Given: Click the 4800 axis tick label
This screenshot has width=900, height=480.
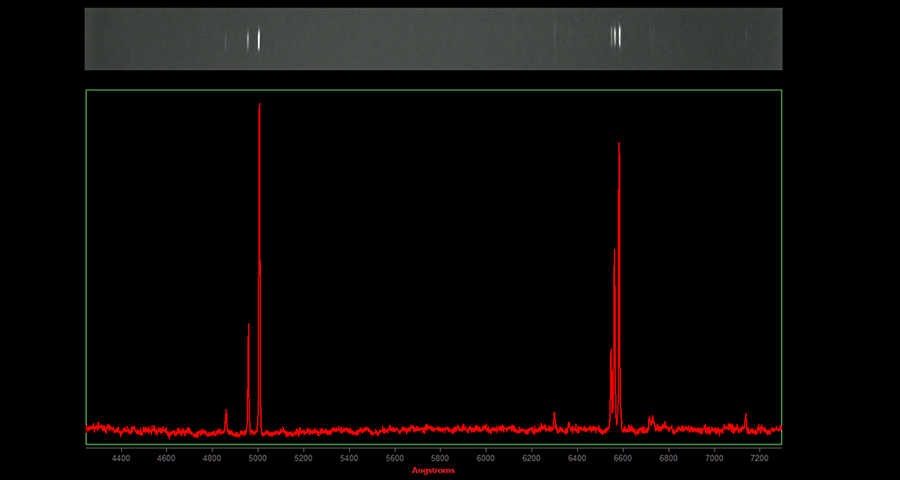Looking at the screenshot, I should pyautogui.click(x=212, y=458).
